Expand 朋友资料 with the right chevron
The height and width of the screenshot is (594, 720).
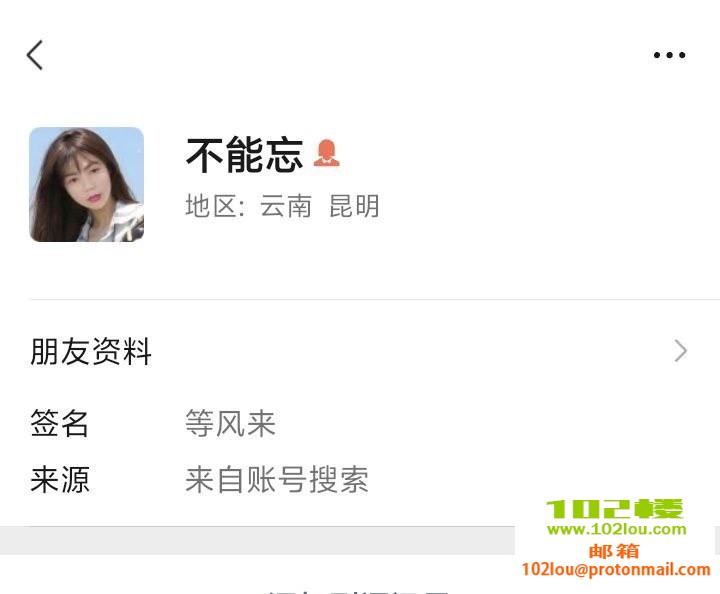(x=681, y=351)
